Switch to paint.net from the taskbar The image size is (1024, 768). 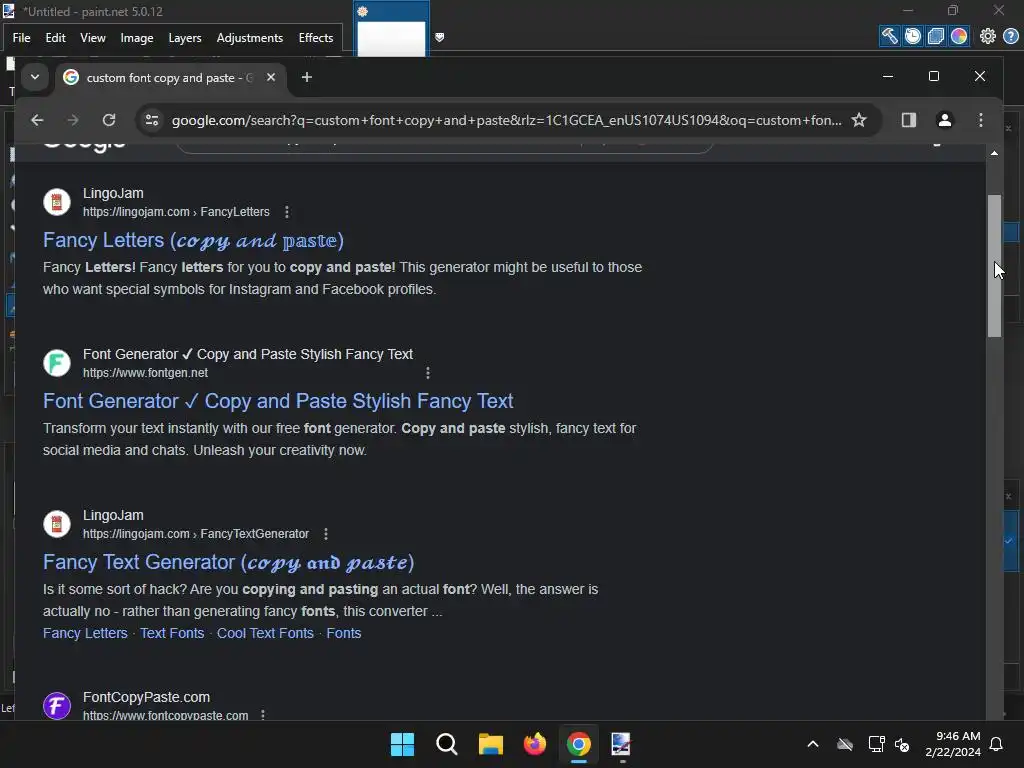[622, 744]
